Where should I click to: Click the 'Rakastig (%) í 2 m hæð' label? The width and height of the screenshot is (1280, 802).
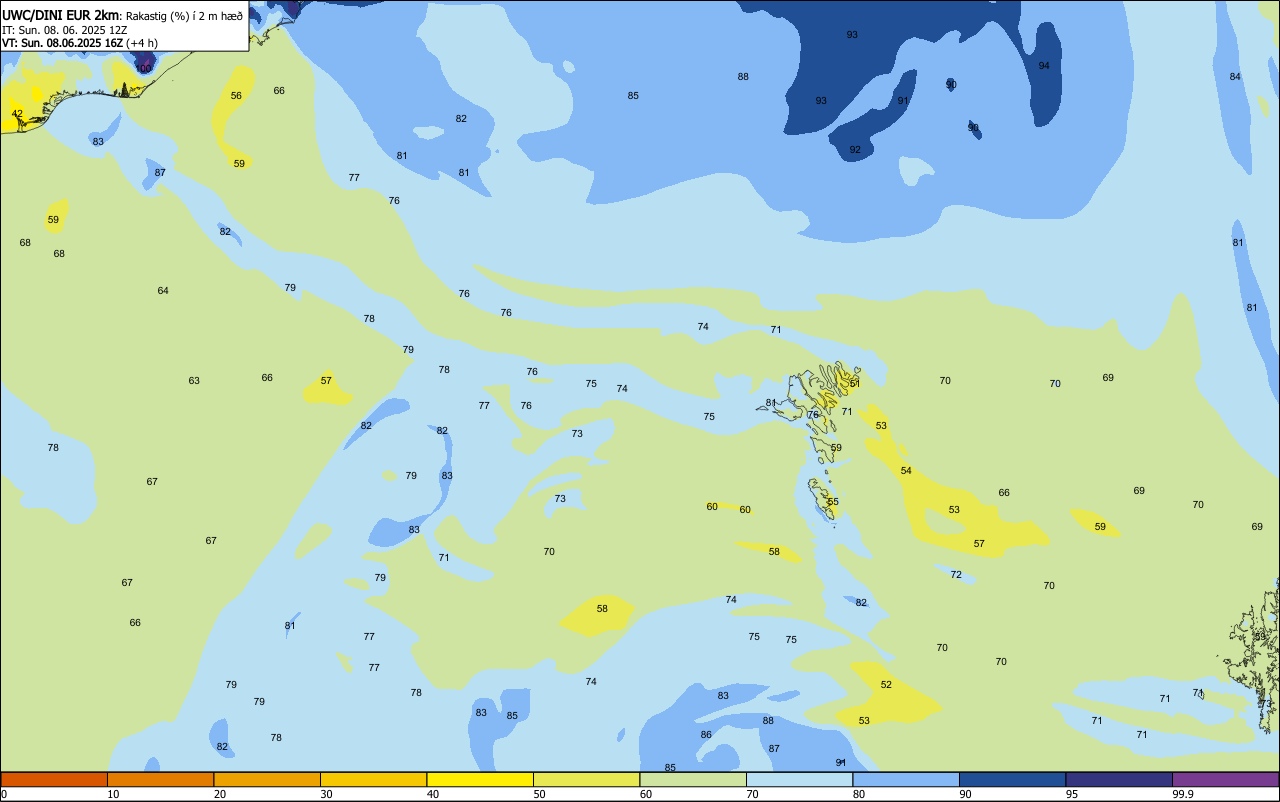click(184, 16)
